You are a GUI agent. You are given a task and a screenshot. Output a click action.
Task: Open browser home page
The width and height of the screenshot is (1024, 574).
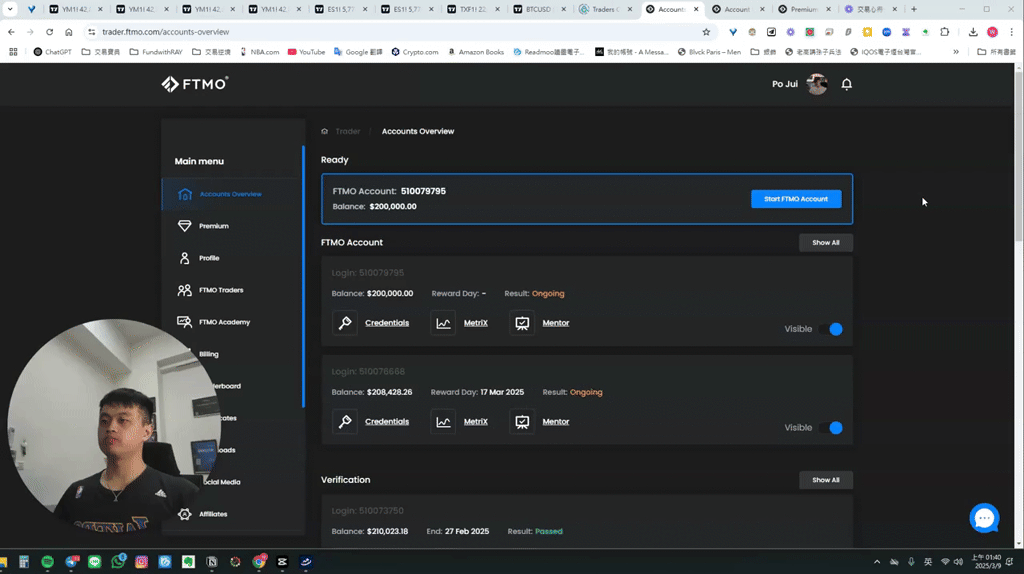[x=69, y=31]
